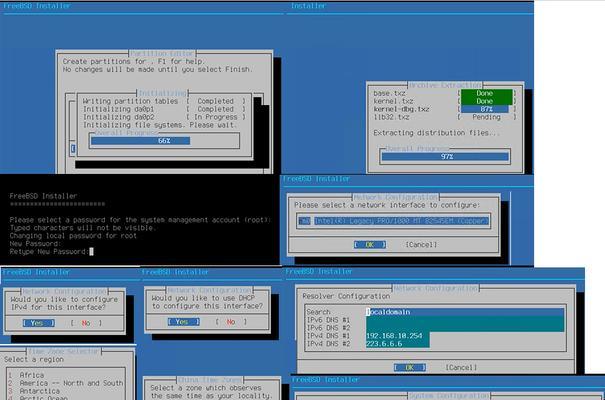Viewport: 605px width, 400px height.
Task: Click 'Initializing file systems. Please wait.' text
Action: point(159,125)
